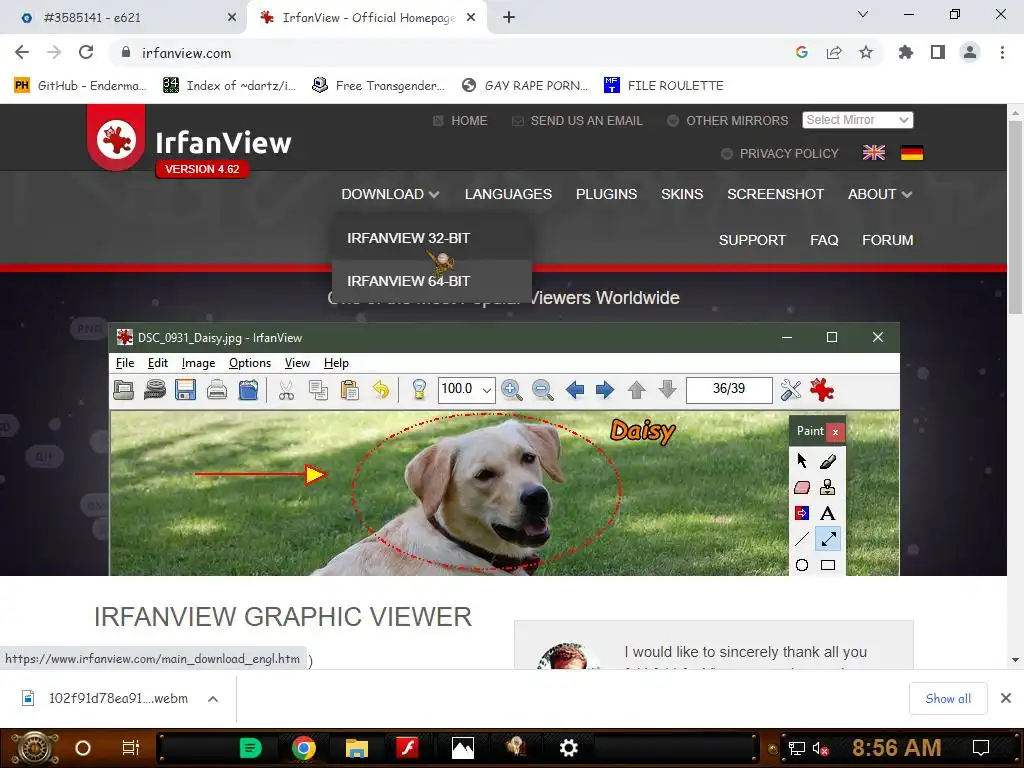Click Show all downloads
This screenshot has width=1024, height=768.
[948, 699]
